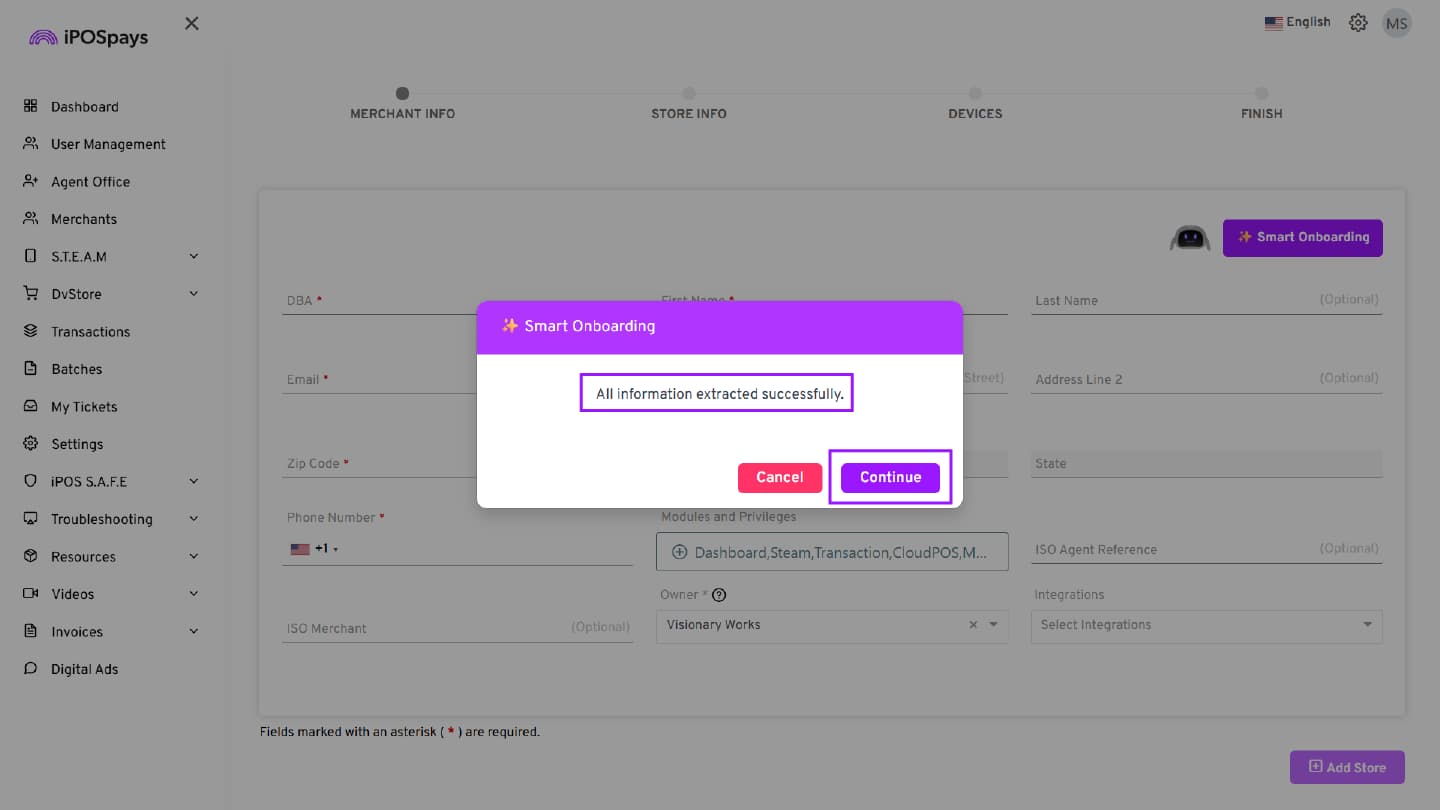Viewport: 1440px width, 810px height.
Task: Open phone country code selector
Action: (x=314, y=549)
